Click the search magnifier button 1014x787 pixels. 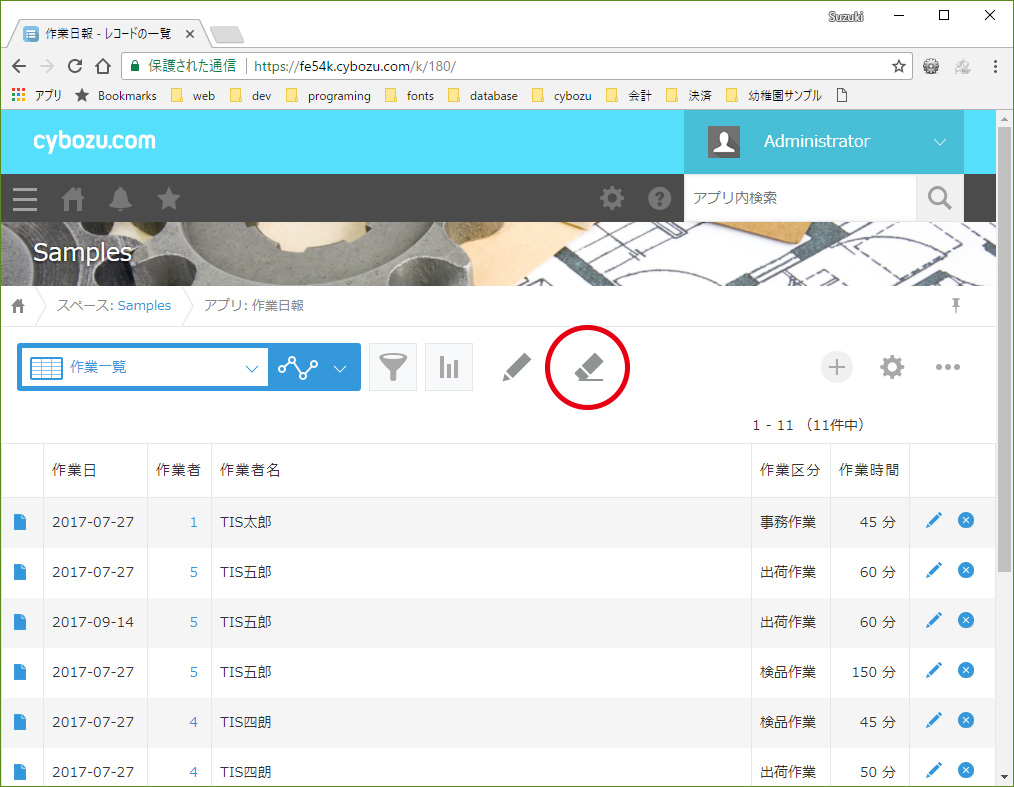point(940,198)
